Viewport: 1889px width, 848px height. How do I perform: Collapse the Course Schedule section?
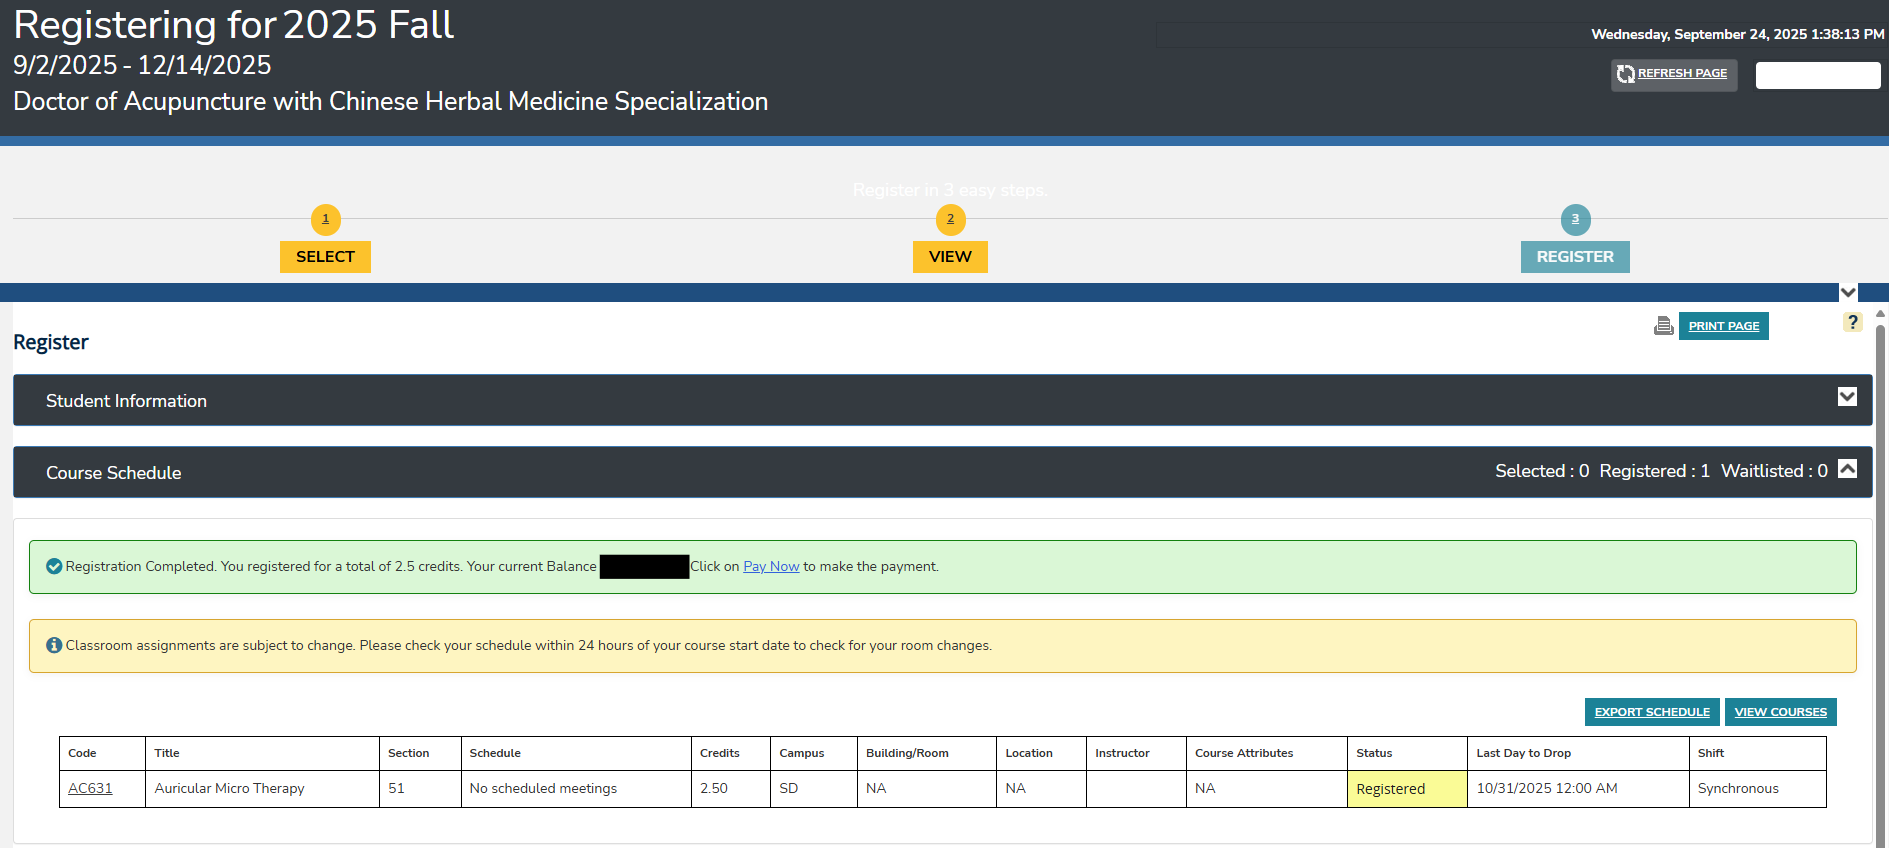tap(1847, 469)
